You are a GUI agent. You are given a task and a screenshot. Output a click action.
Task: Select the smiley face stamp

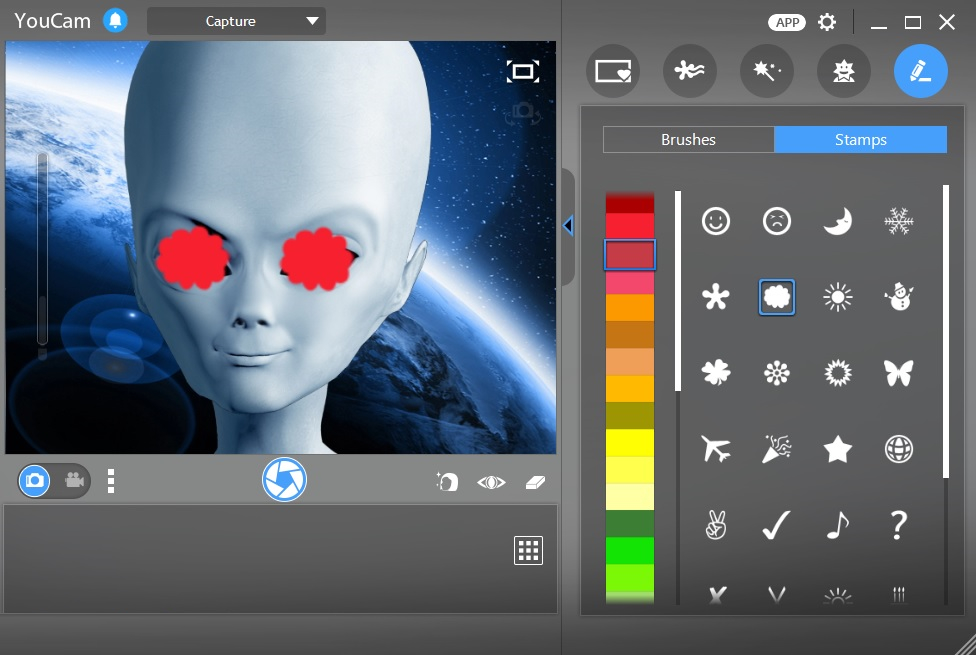point(715,221)
